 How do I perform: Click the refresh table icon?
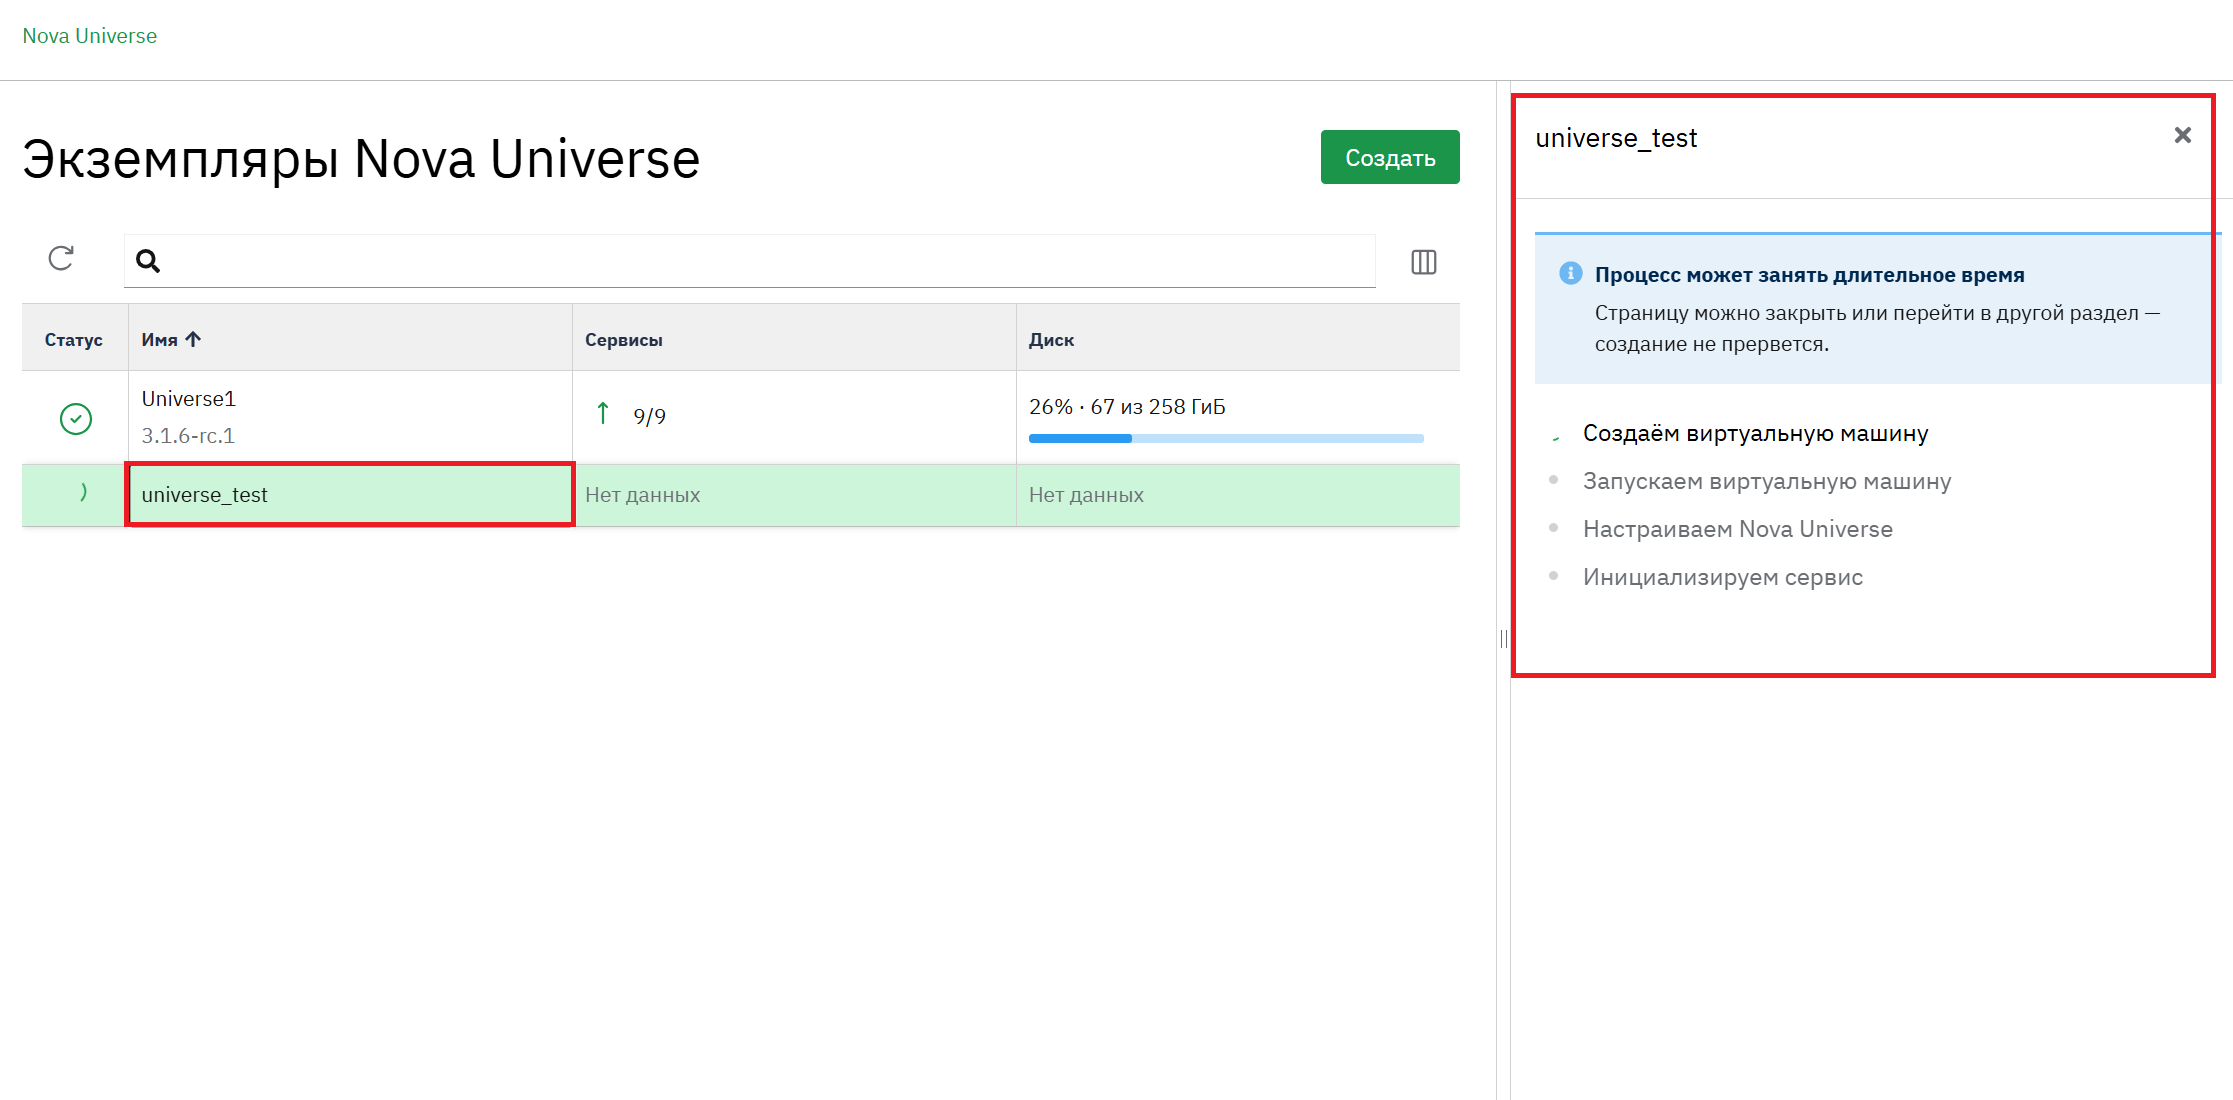61,259
